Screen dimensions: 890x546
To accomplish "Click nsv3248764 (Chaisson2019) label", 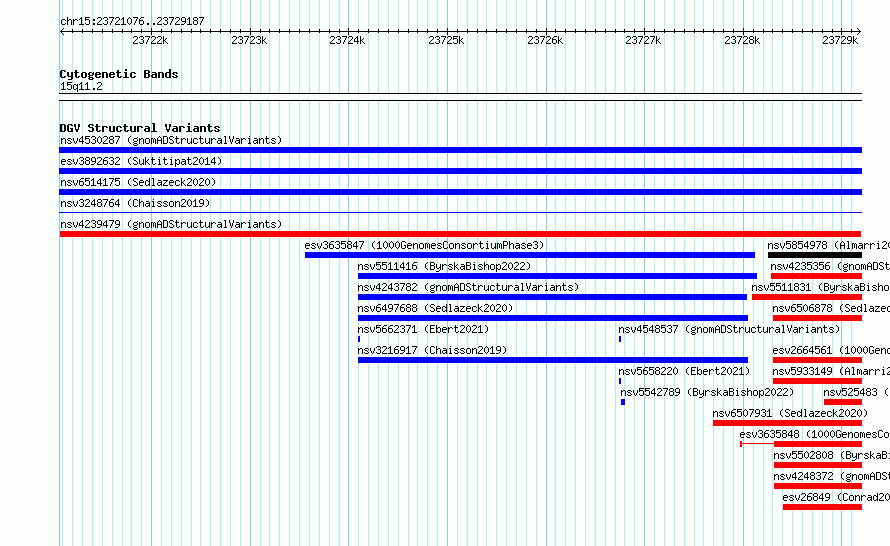I will [135, 203].
